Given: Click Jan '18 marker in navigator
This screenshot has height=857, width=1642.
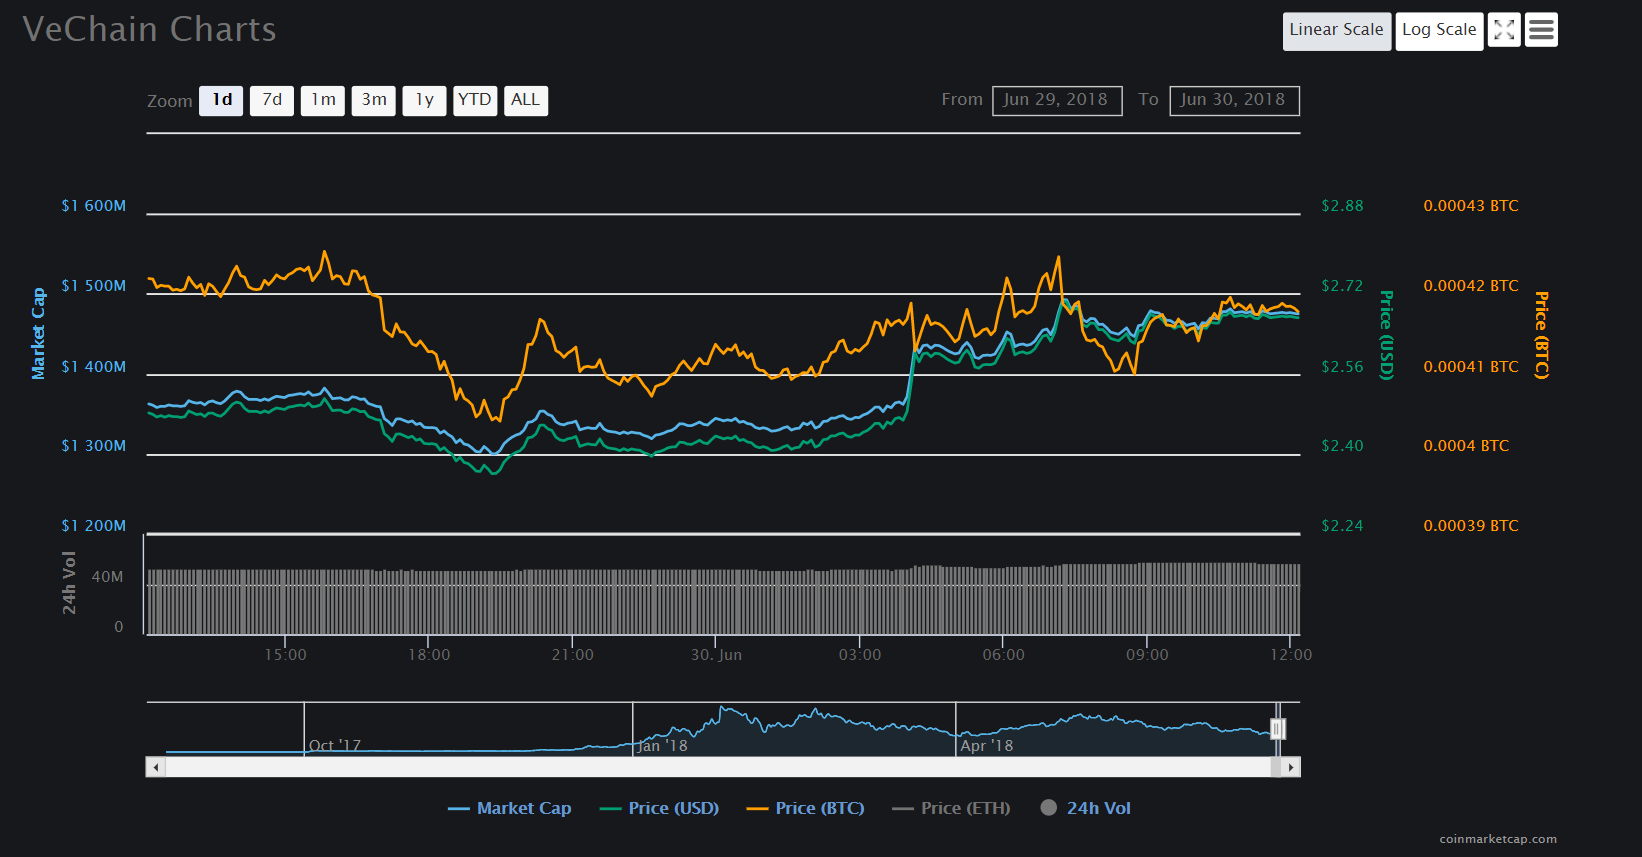Looking at the screenshot, I should tap(662, 746).
